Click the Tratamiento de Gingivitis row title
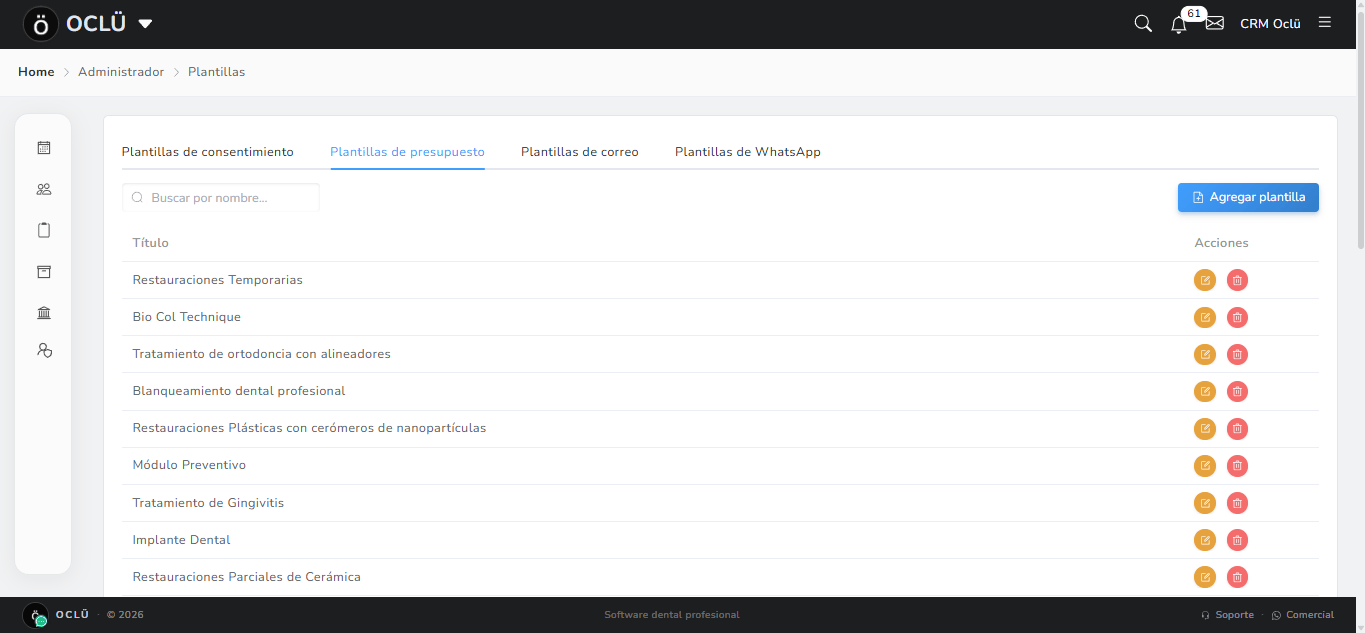This screenshot has height=633, width=1365. point(208,503)
